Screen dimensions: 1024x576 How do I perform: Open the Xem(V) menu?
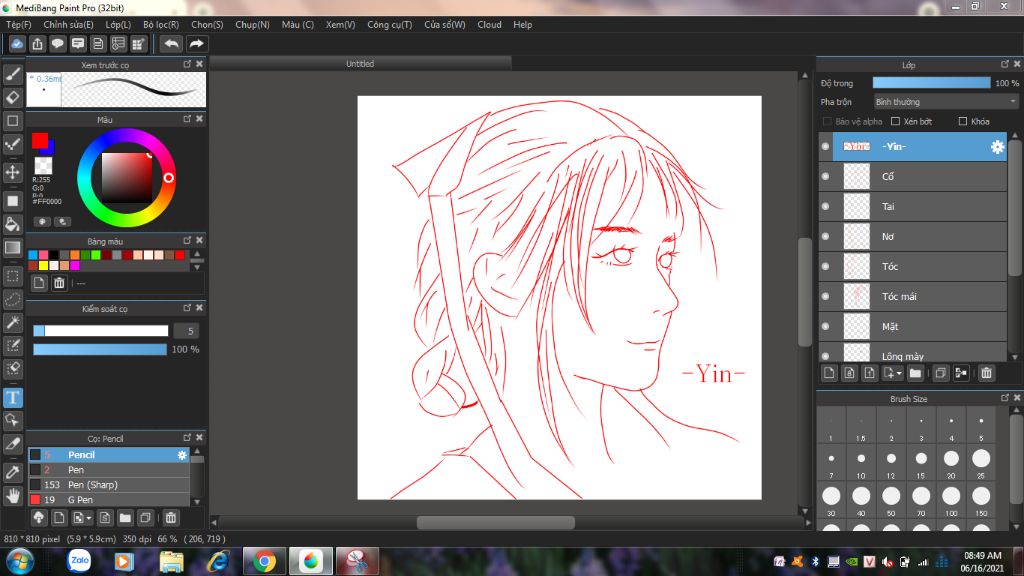point(340,25)
